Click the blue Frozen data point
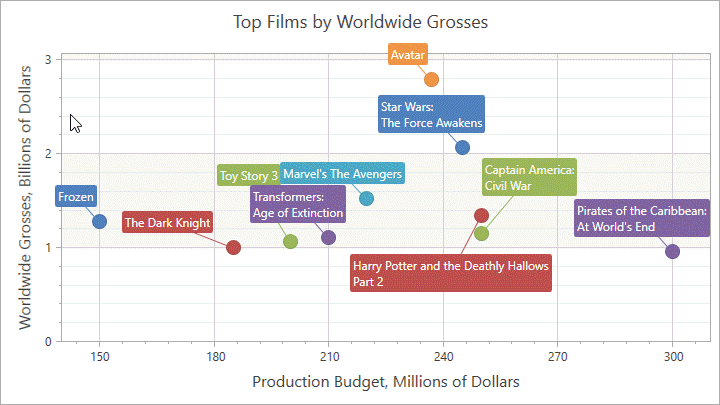Image resolution: width=720 pixels, height=405 pixels. tap(99, 221)
